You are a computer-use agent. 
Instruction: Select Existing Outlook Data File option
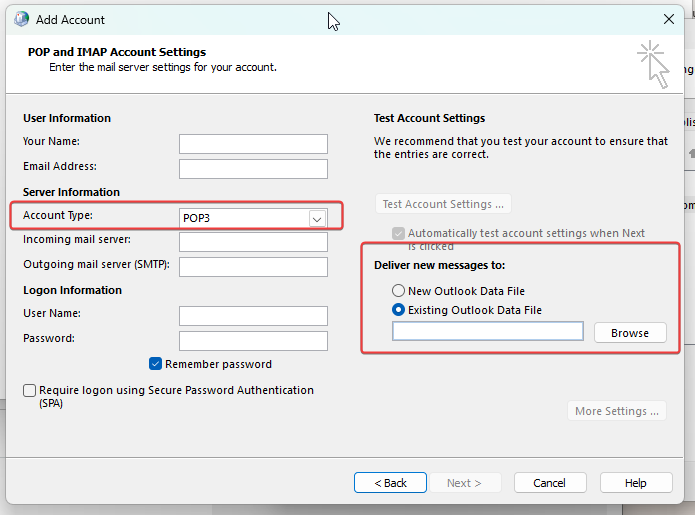(x=398, y=310)
